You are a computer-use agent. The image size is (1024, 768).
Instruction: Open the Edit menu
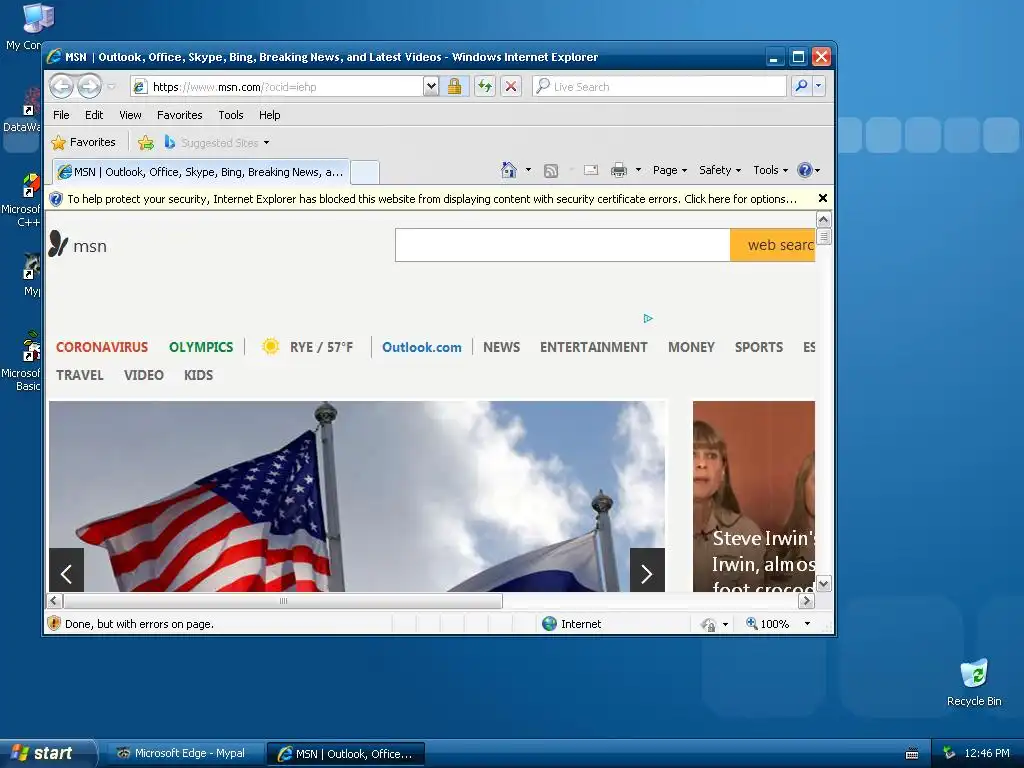94,115
